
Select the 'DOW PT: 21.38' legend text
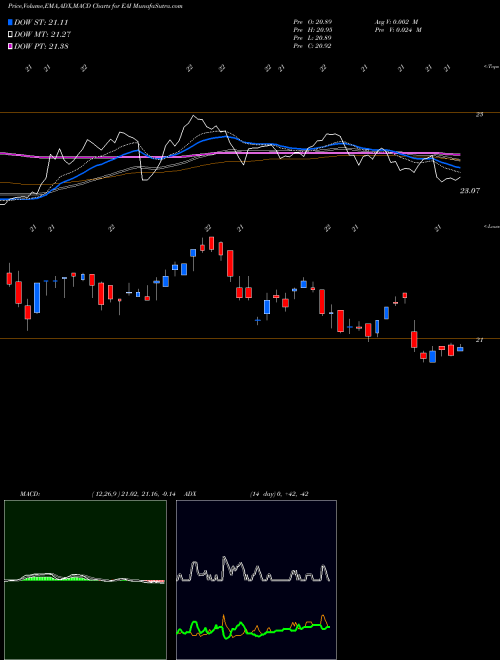41,46
